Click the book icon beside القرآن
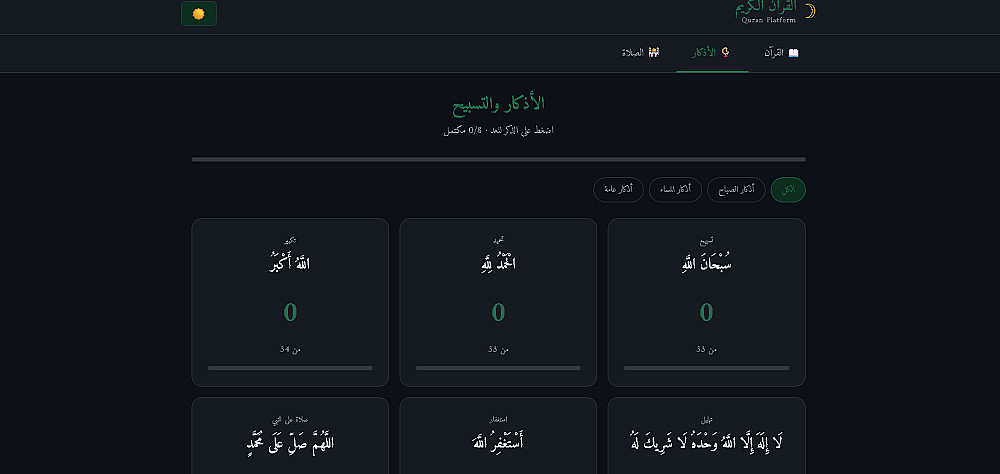 (x=793, y=52)
